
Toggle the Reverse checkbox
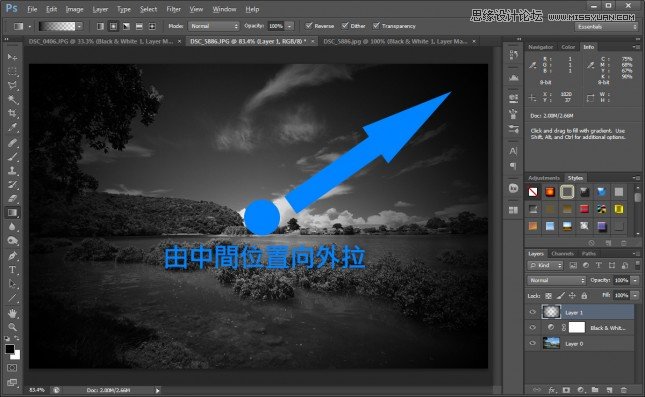(x=309, y=26)
